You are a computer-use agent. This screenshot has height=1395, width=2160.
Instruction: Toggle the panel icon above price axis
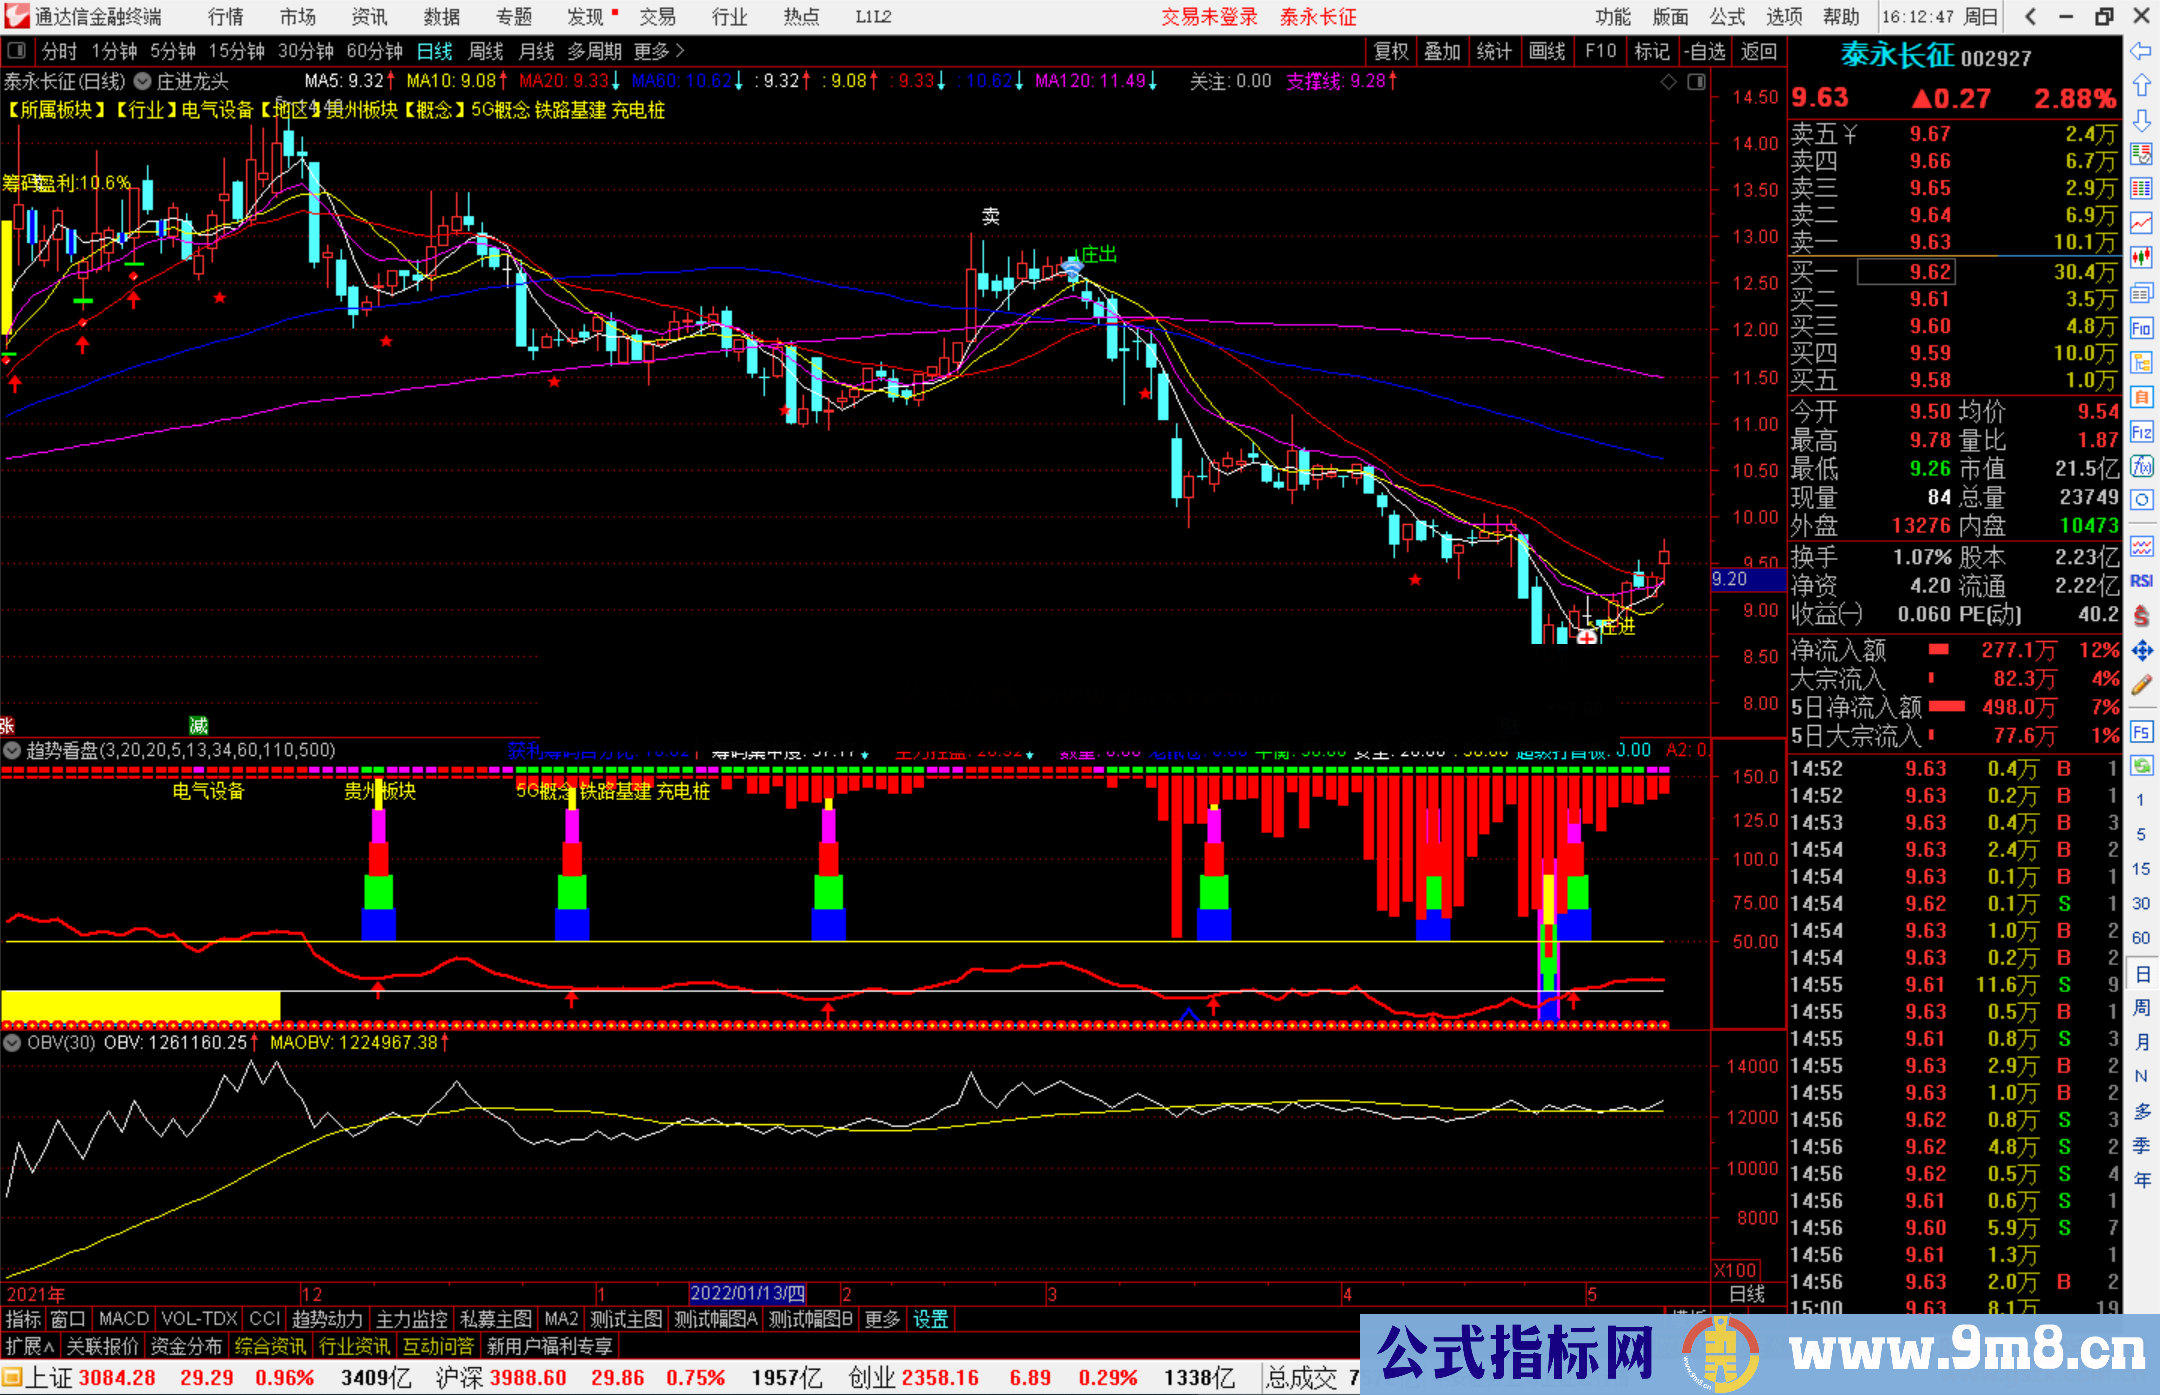[x=1696, y=82]
